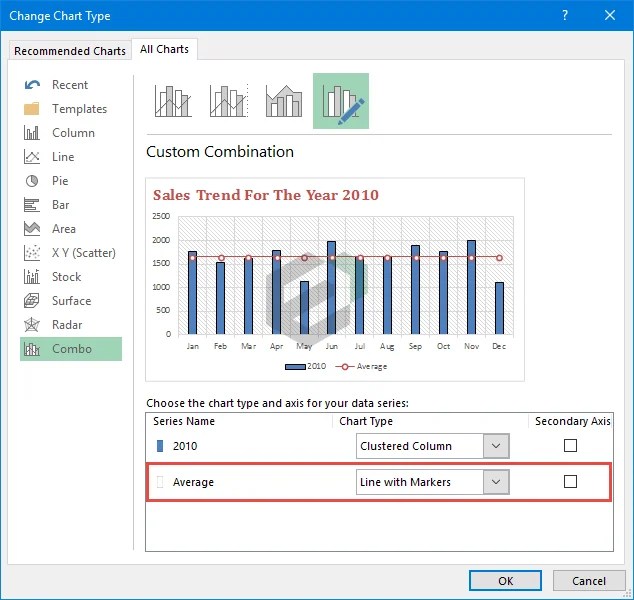Choose the Combo category label
This screenshot has width=634, height=600.
[x=72, y=349]
